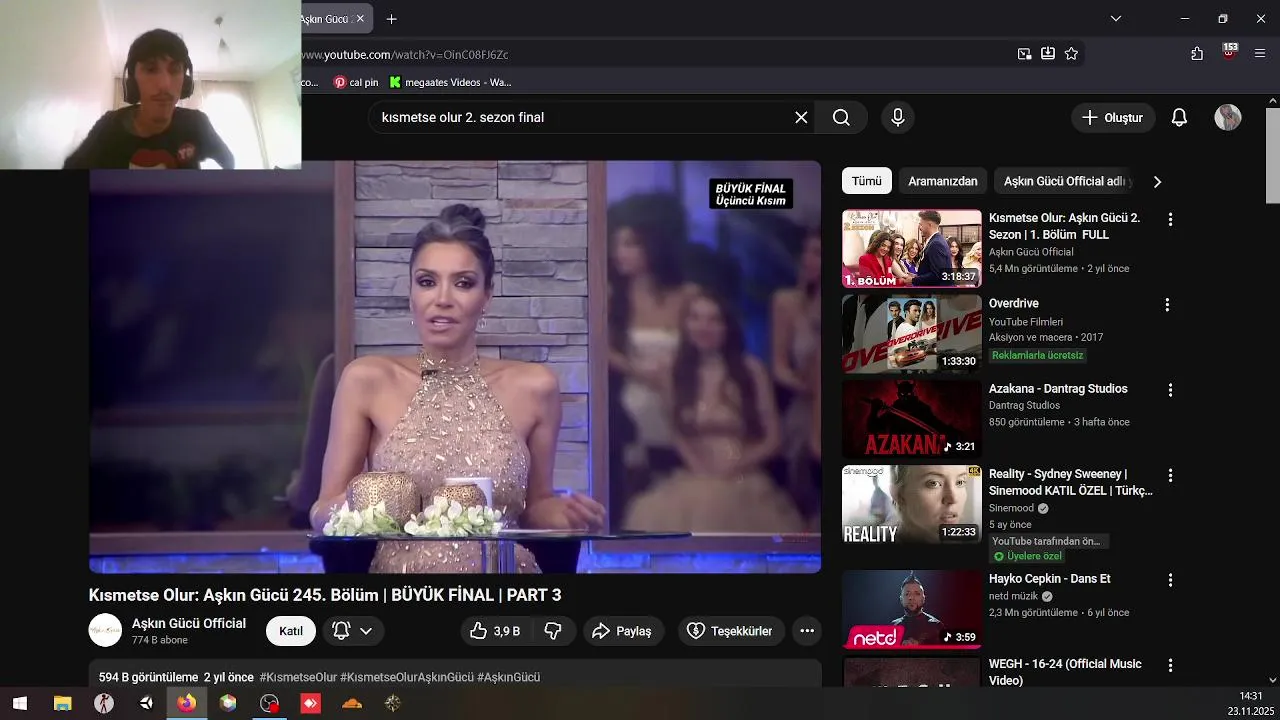
Task: Select the Tümü filter chip
Action: point(866,181)
